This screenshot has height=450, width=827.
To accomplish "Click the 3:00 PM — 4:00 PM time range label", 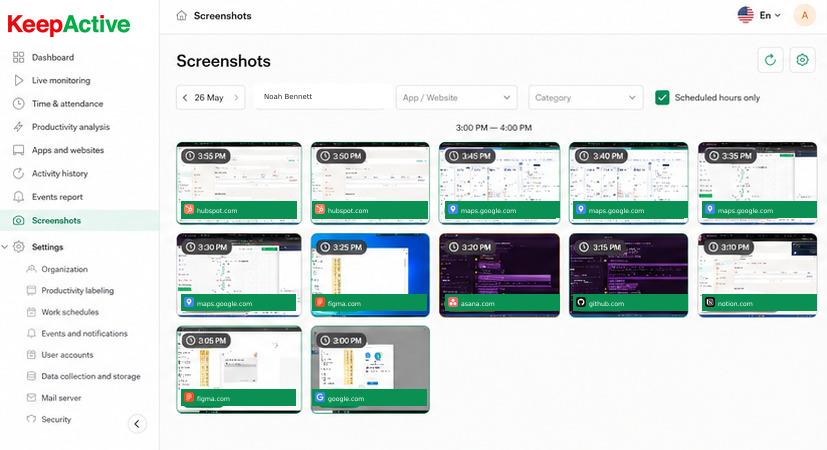I will [494, 128].
